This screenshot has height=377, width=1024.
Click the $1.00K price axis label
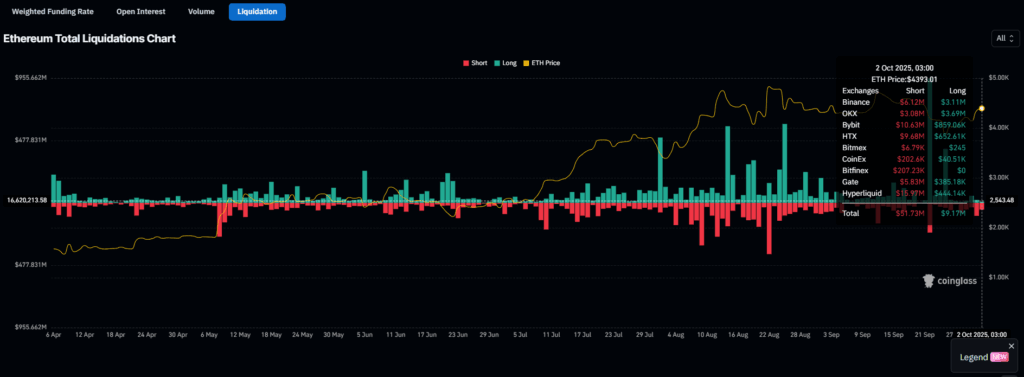[x=999, y=277]
